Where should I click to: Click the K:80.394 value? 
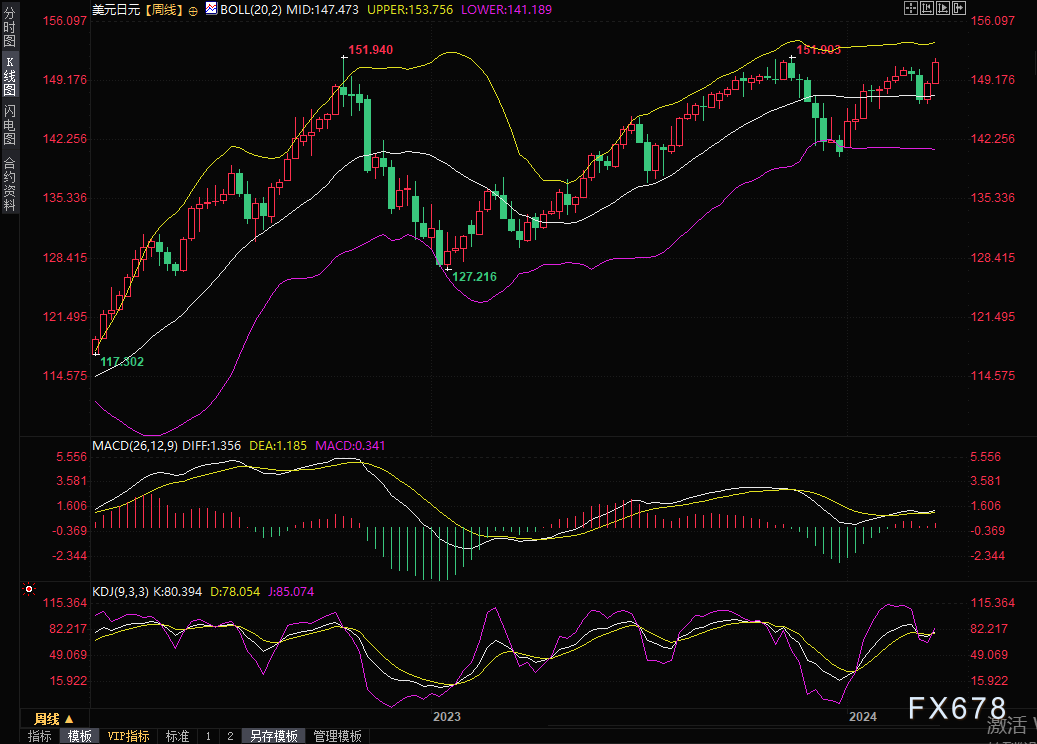coord(178,592)
